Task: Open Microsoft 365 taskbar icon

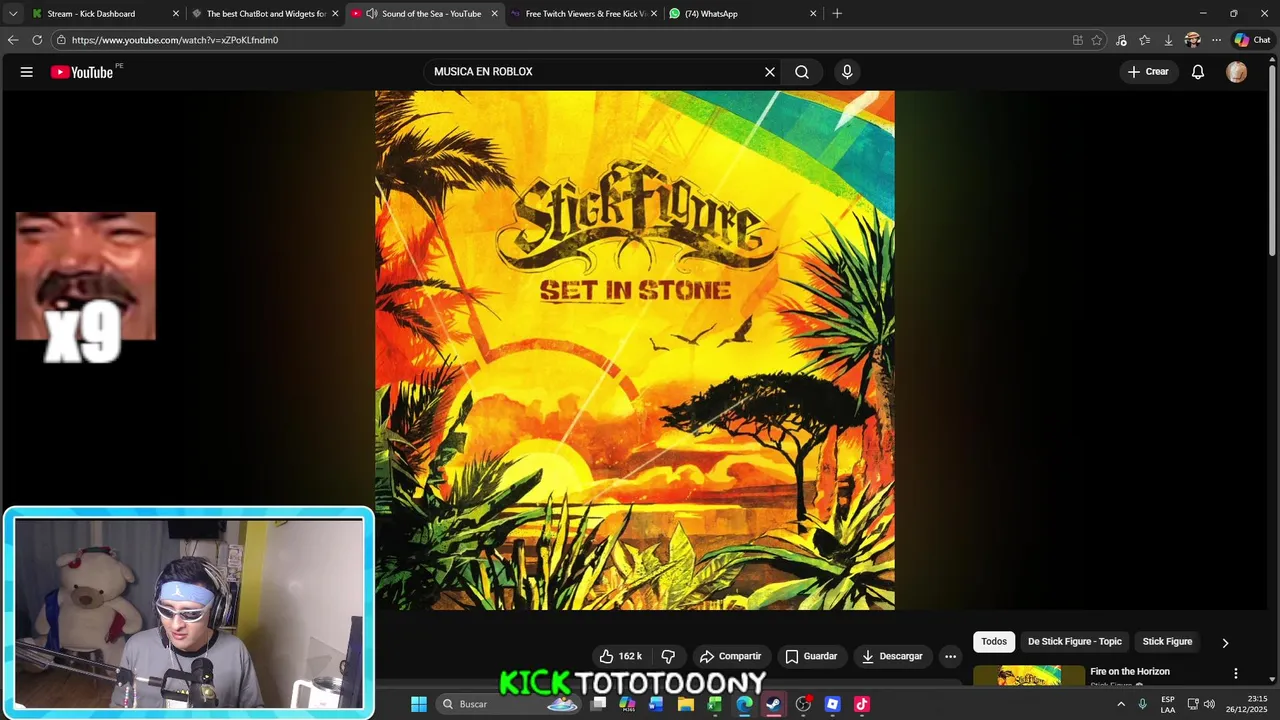Action: click(627, 704)
